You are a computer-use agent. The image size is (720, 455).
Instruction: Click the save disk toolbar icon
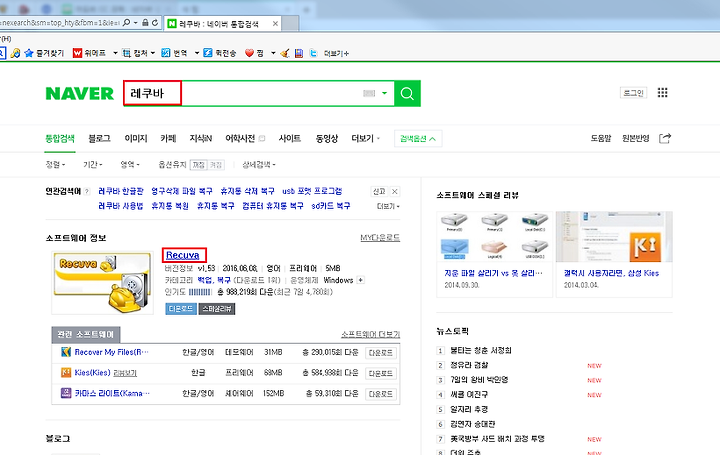(x=299, y=53)
